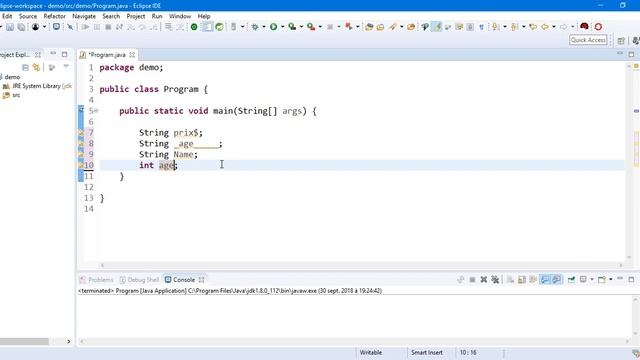This screenshot has height=360, width=640.
Task: Toggle Scroll Lock in the Console toolbar
Action: coord(522,280)
